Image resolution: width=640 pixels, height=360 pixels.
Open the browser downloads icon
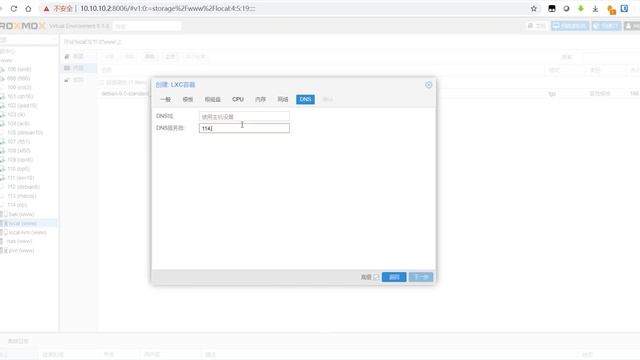[595, 9]
